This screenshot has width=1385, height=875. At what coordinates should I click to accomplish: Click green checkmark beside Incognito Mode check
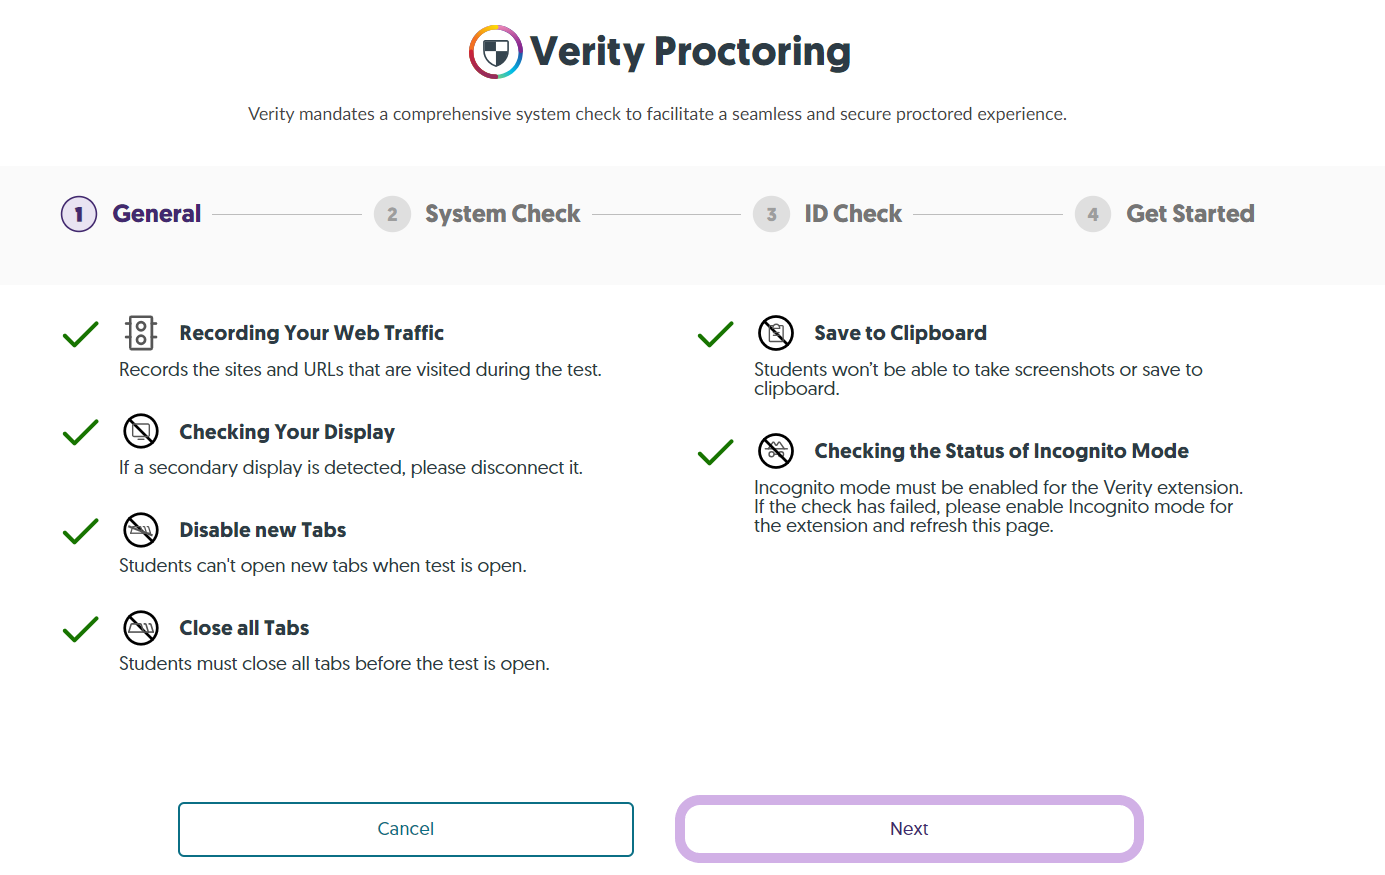click(x=716, y=452)
